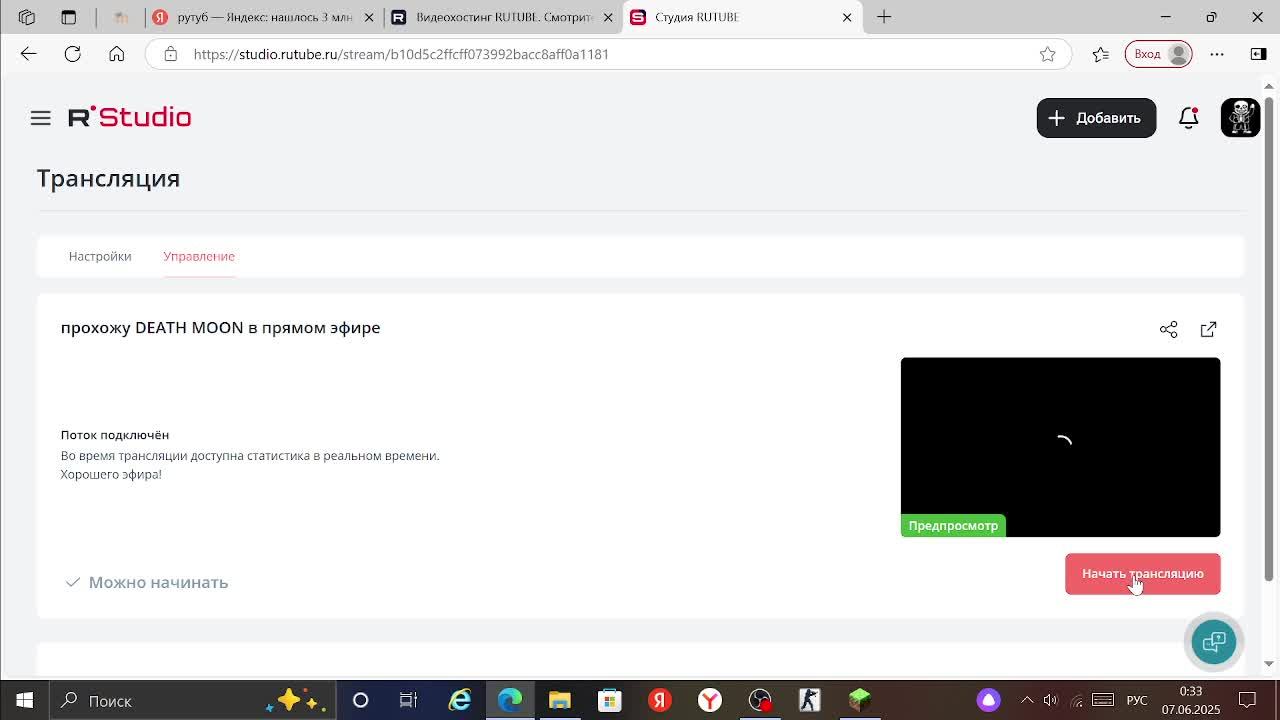The image size is (1280, 720).
Task: Open the tab actions menu icon
Action: (68, 17)
